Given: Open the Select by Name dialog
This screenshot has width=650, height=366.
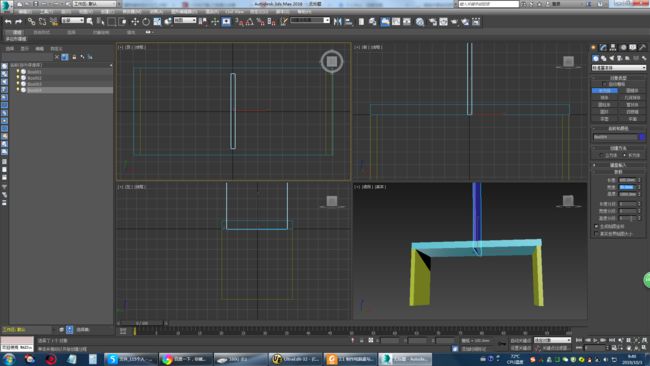Looking at the screenshot, I should (x=100, y=22).
